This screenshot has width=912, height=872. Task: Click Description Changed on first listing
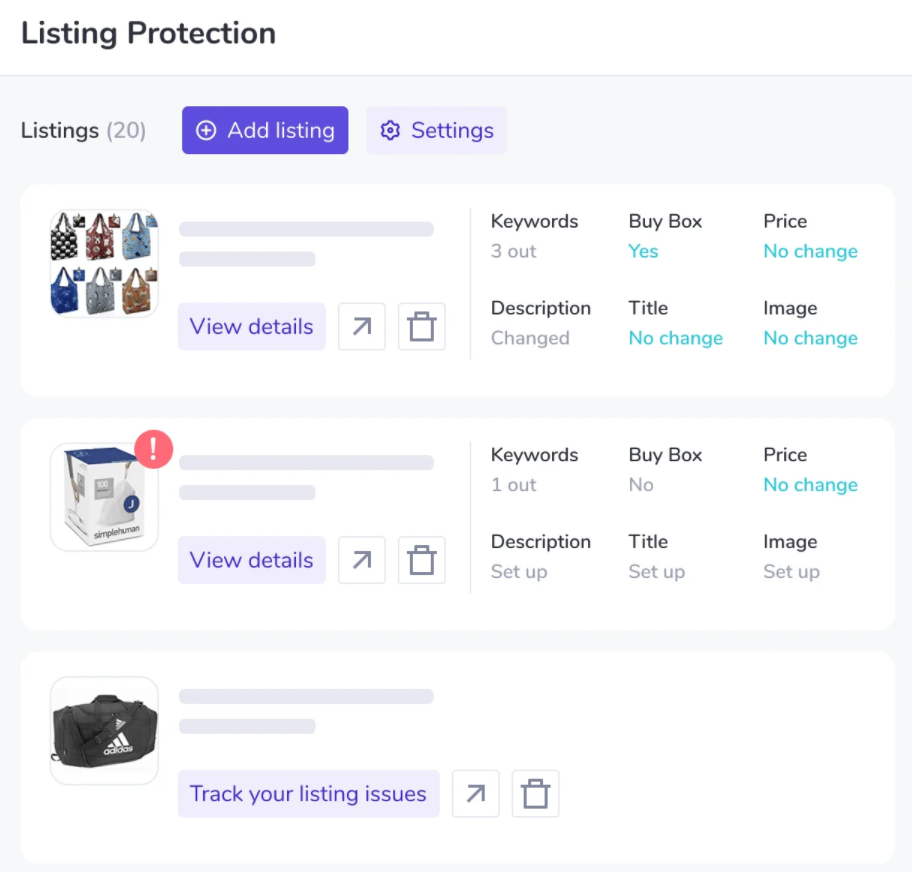(530, 338)
